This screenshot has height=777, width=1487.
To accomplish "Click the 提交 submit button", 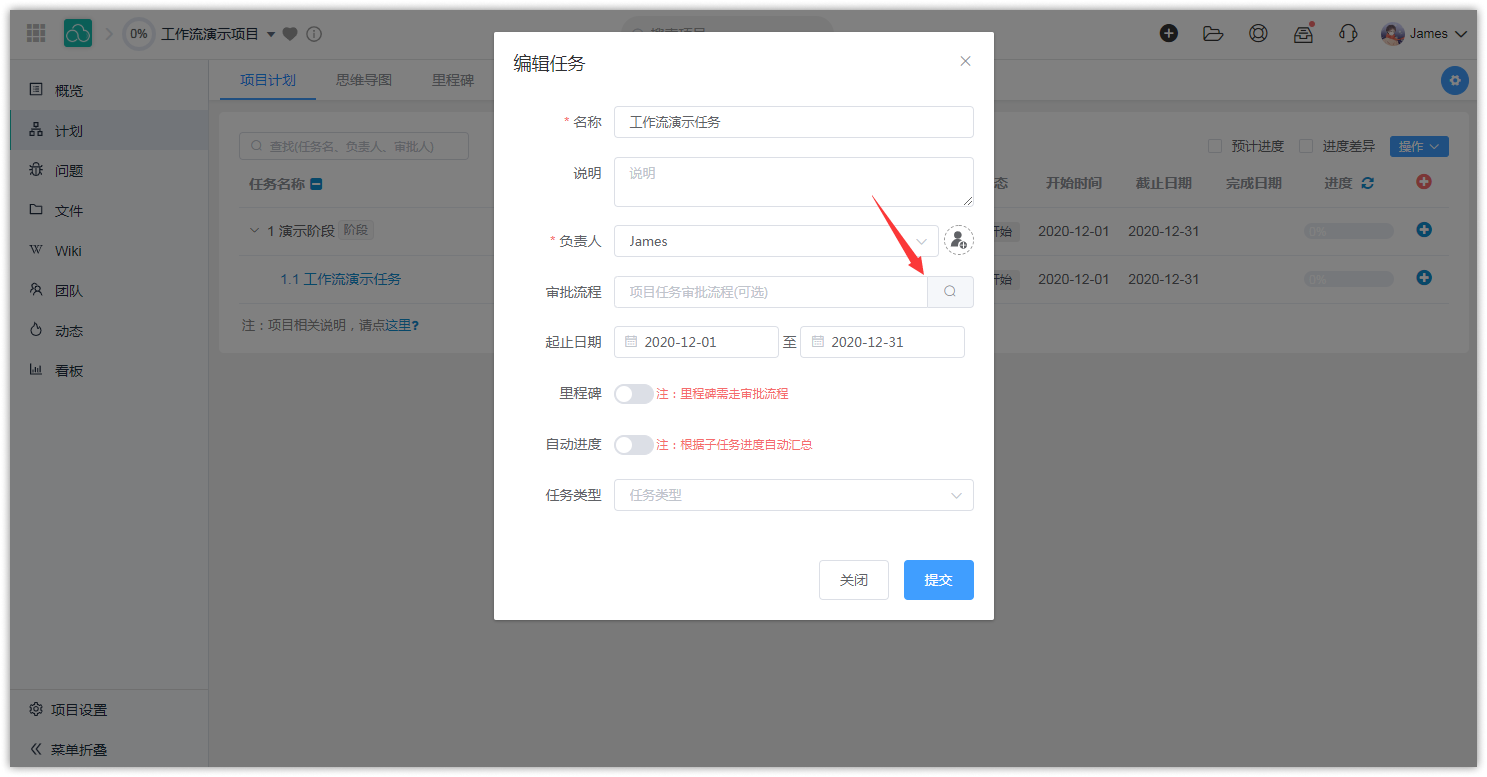I will click(x=938, y=580).
